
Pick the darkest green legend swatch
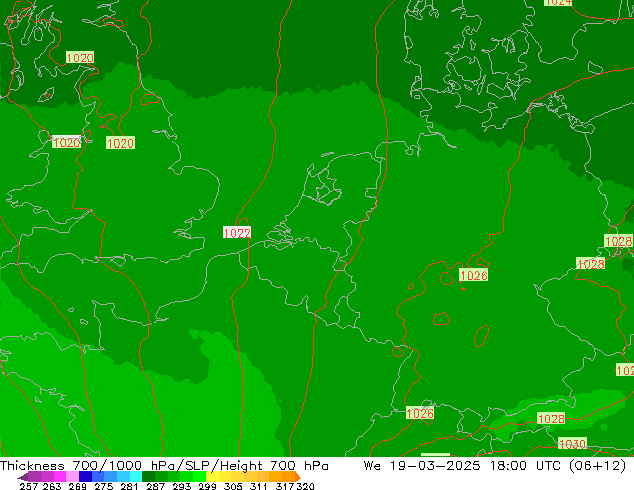coord(148,476)
